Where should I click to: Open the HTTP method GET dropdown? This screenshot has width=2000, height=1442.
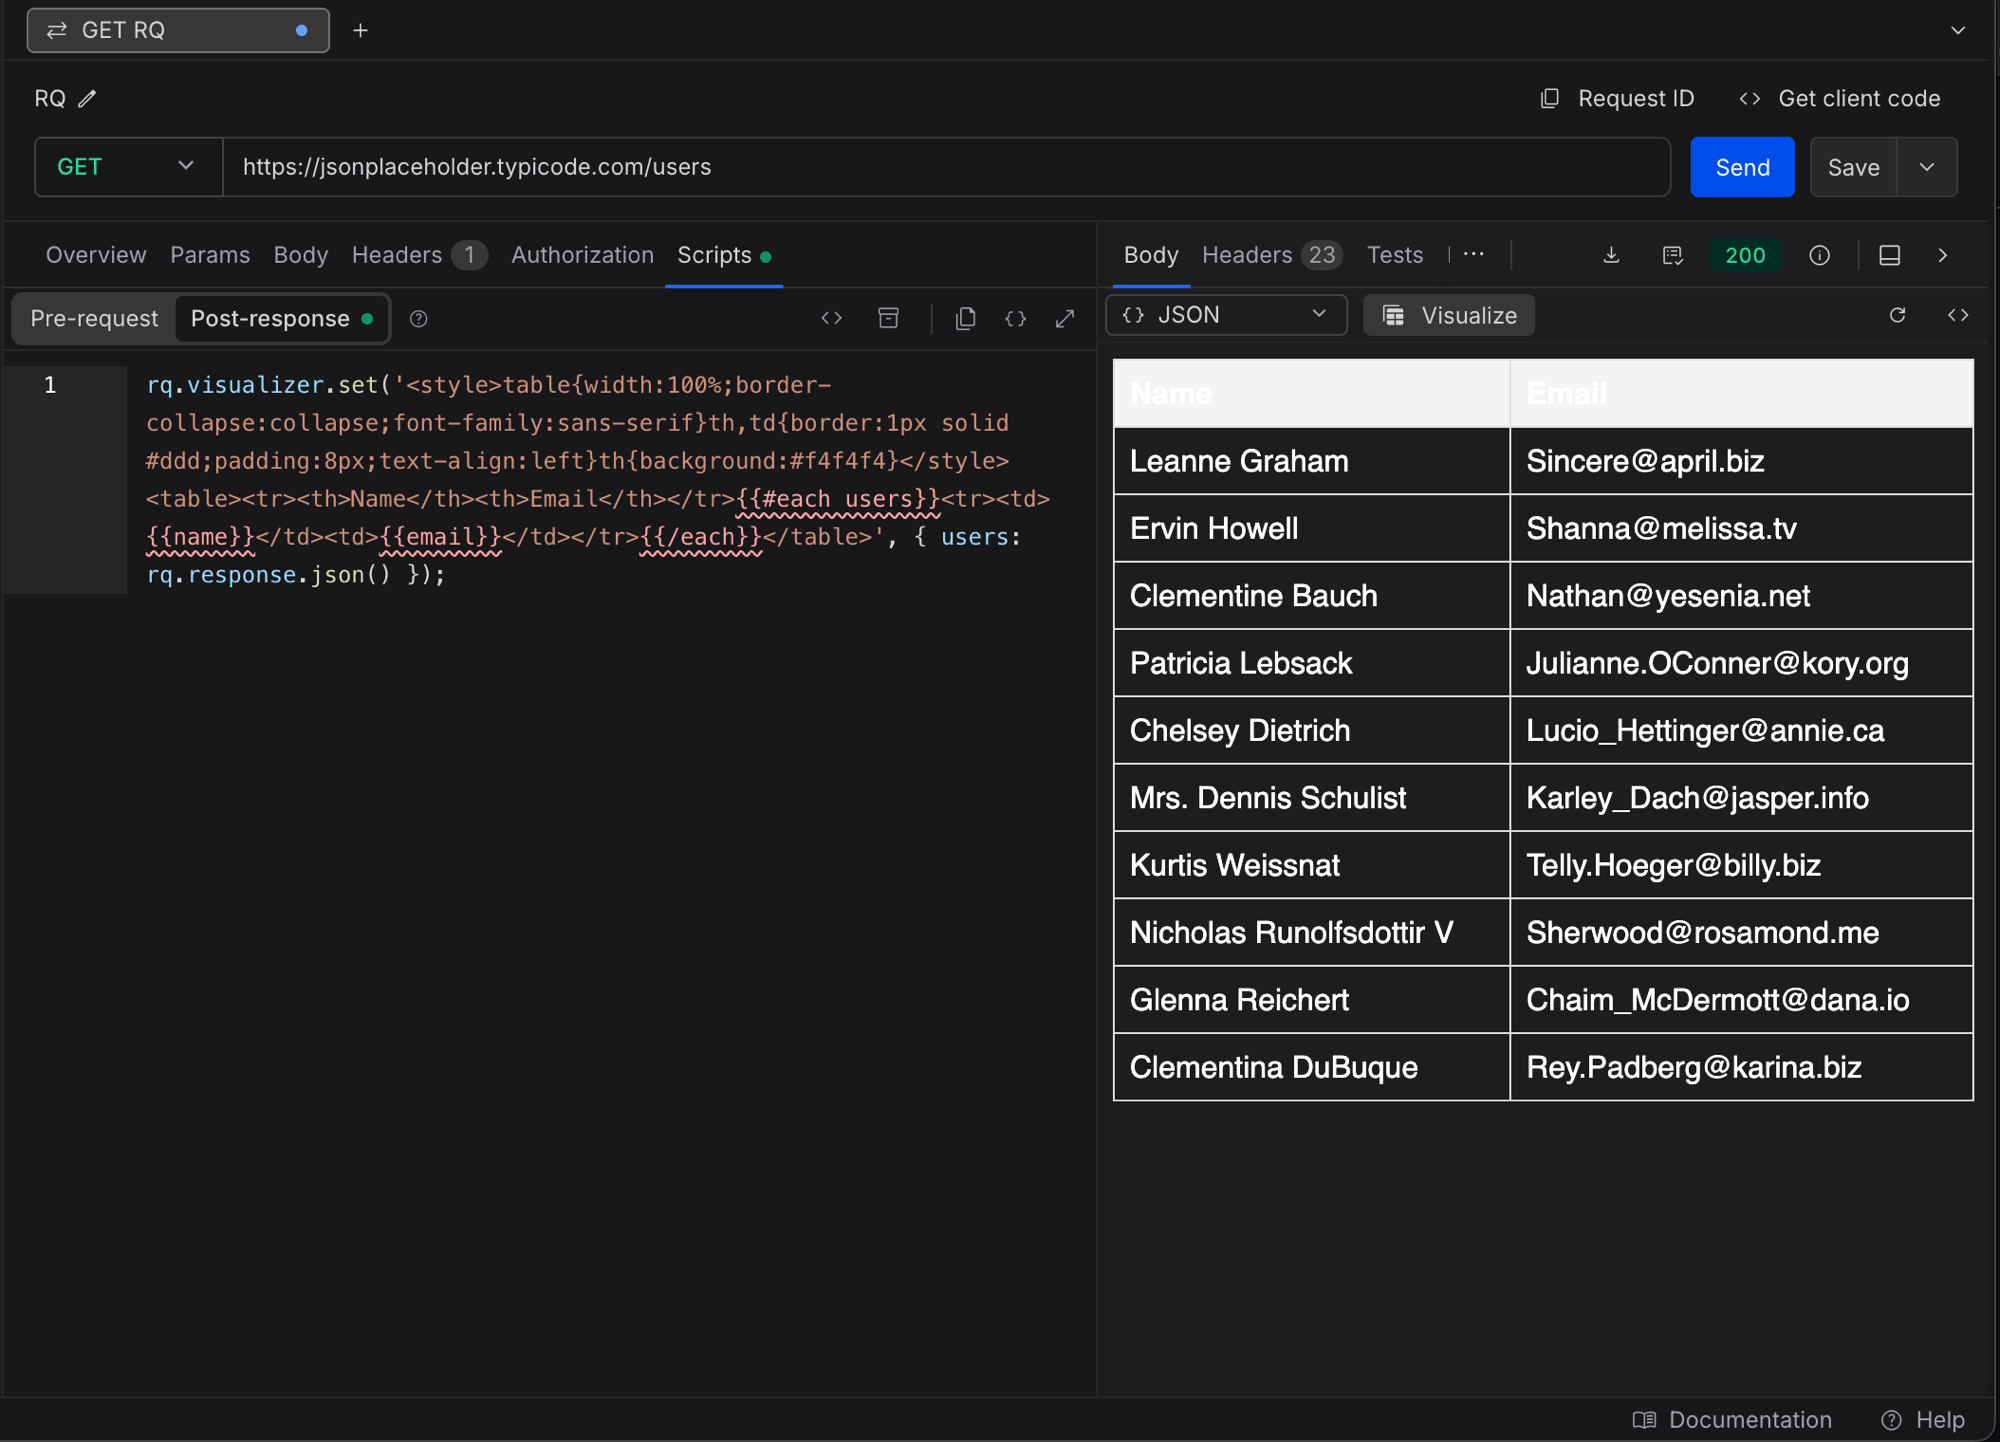click(128, 167)
